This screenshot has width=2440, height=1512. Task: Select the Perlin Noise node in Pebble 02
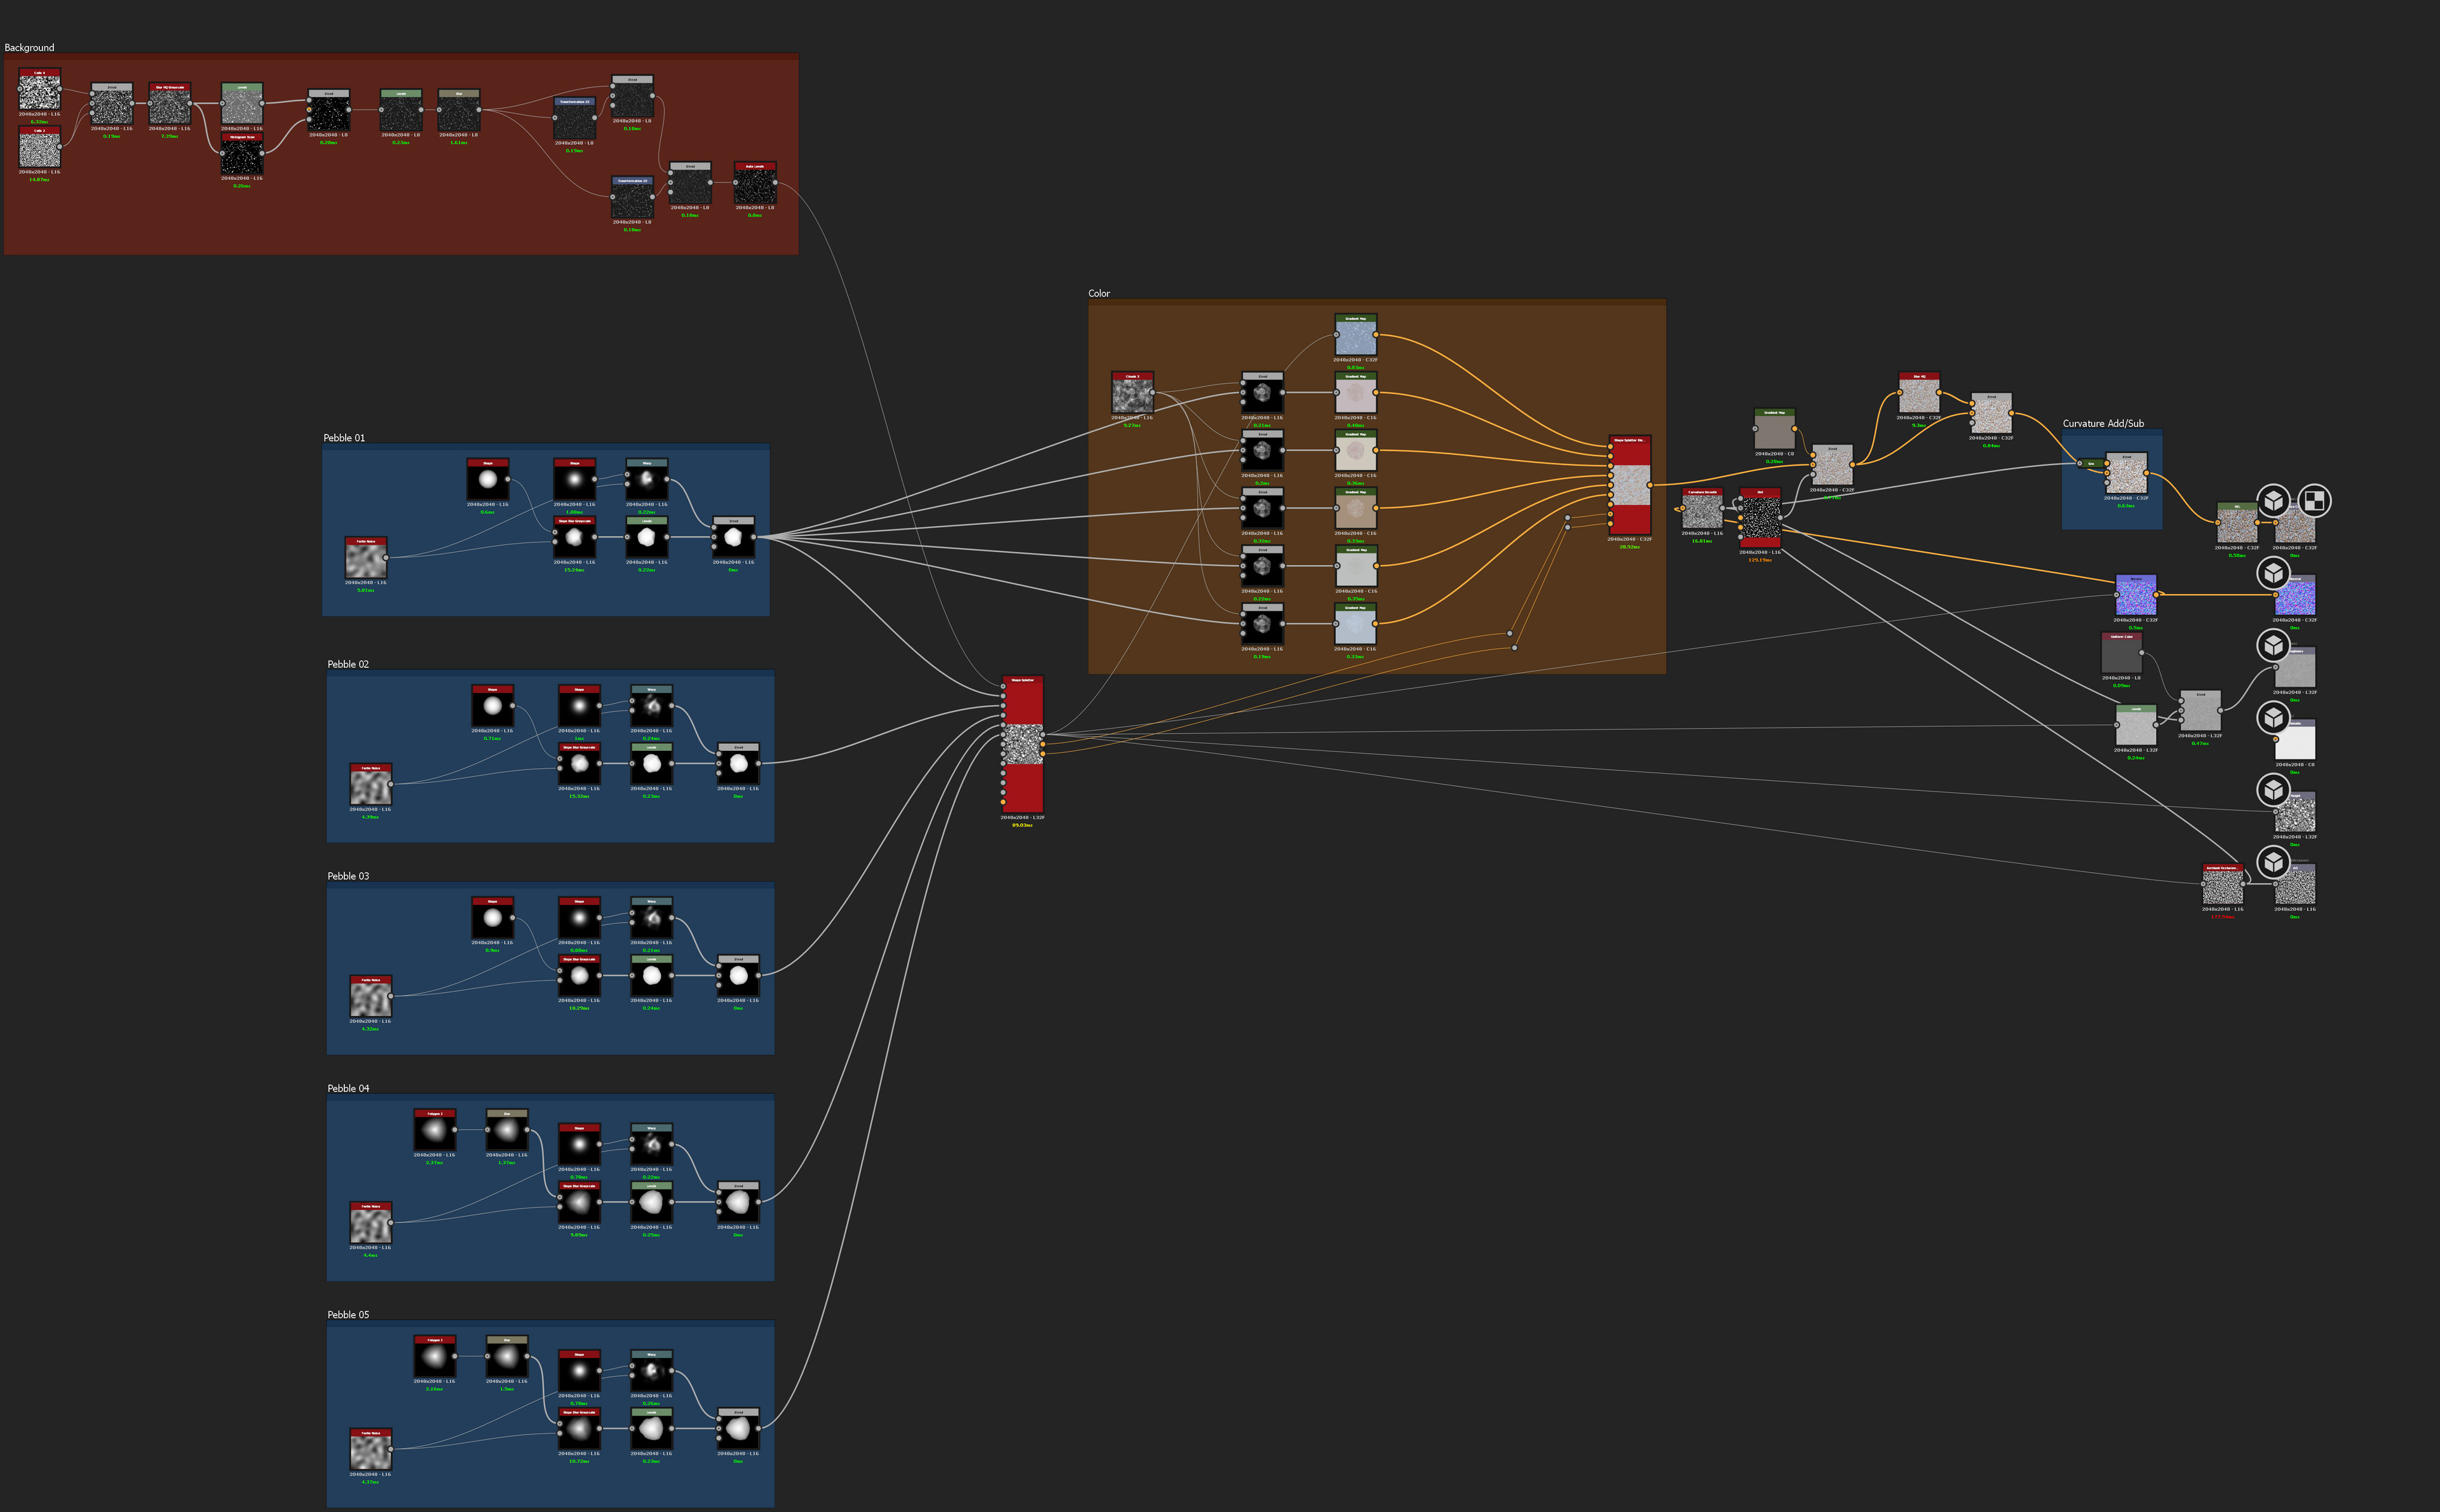tap(370, 785)
